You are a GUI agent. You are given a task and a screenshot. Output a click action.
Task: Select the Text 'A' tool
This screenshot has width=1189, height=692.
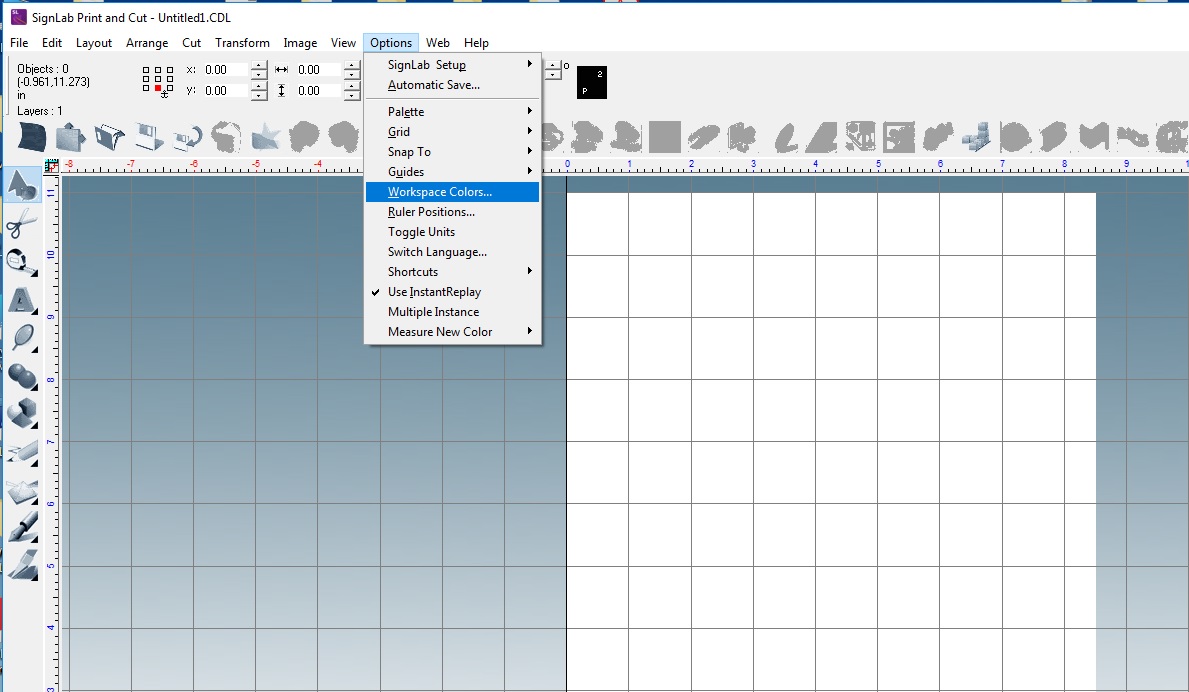[22, 300]
